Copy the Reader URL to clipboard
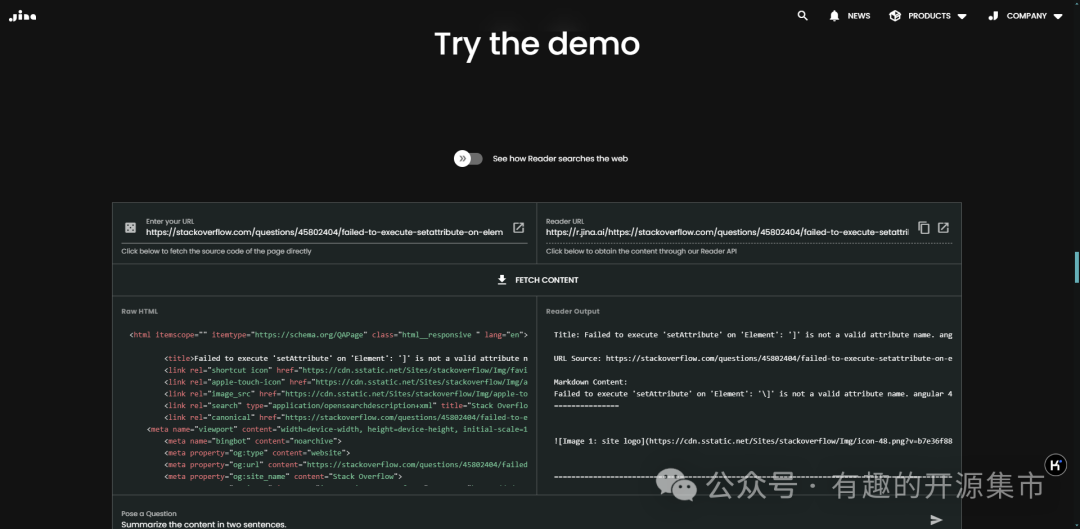The height and width of the screenshot is (529, 1080). click(x=923, y=228)
